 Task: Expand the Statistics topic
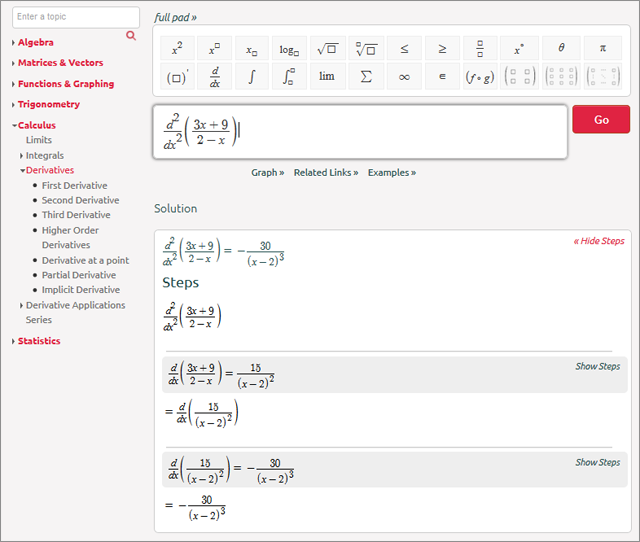[x=13, y=341]
